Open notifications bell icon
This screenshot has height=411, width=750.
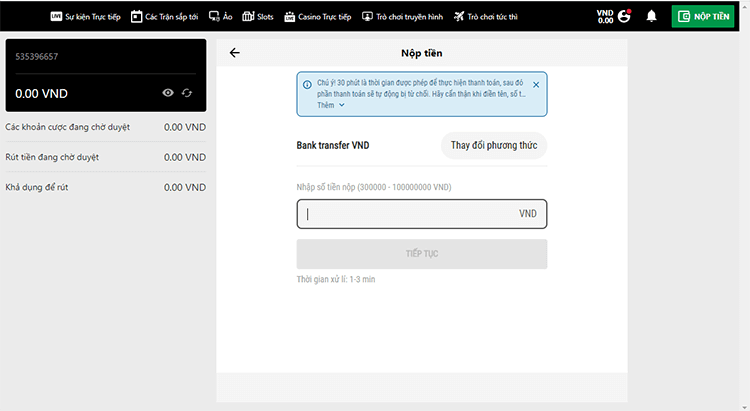pyautogui.click(x=651, y=16)
